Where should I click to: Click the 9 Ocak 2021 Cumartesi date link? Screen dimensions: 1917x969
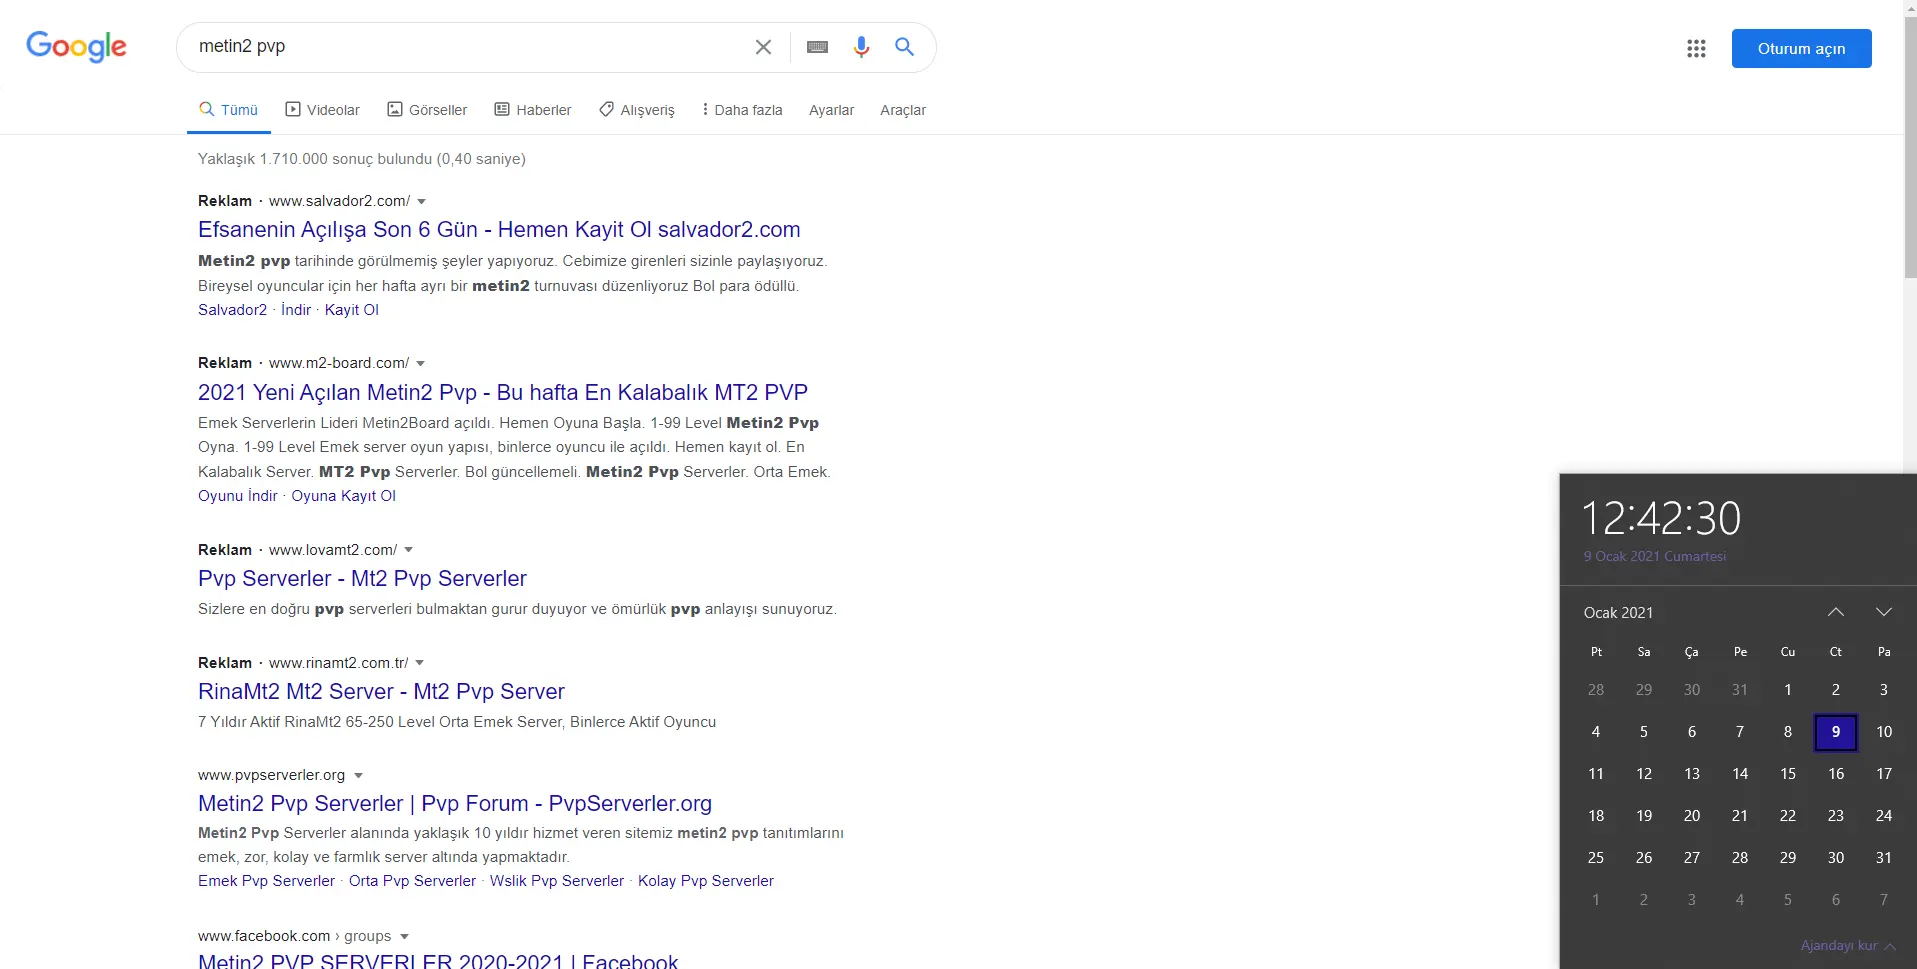1655,556
